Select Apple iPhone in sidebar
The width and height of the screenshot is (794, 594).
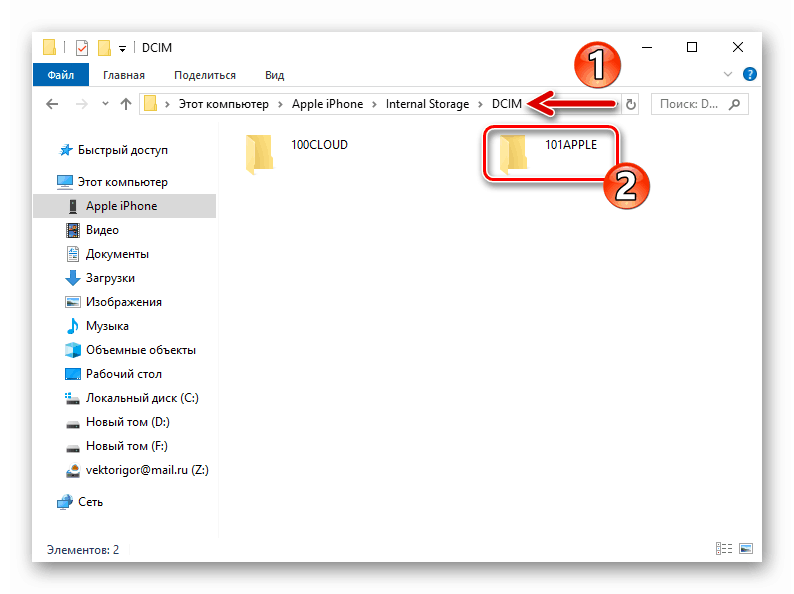click(x=125, y=206)
